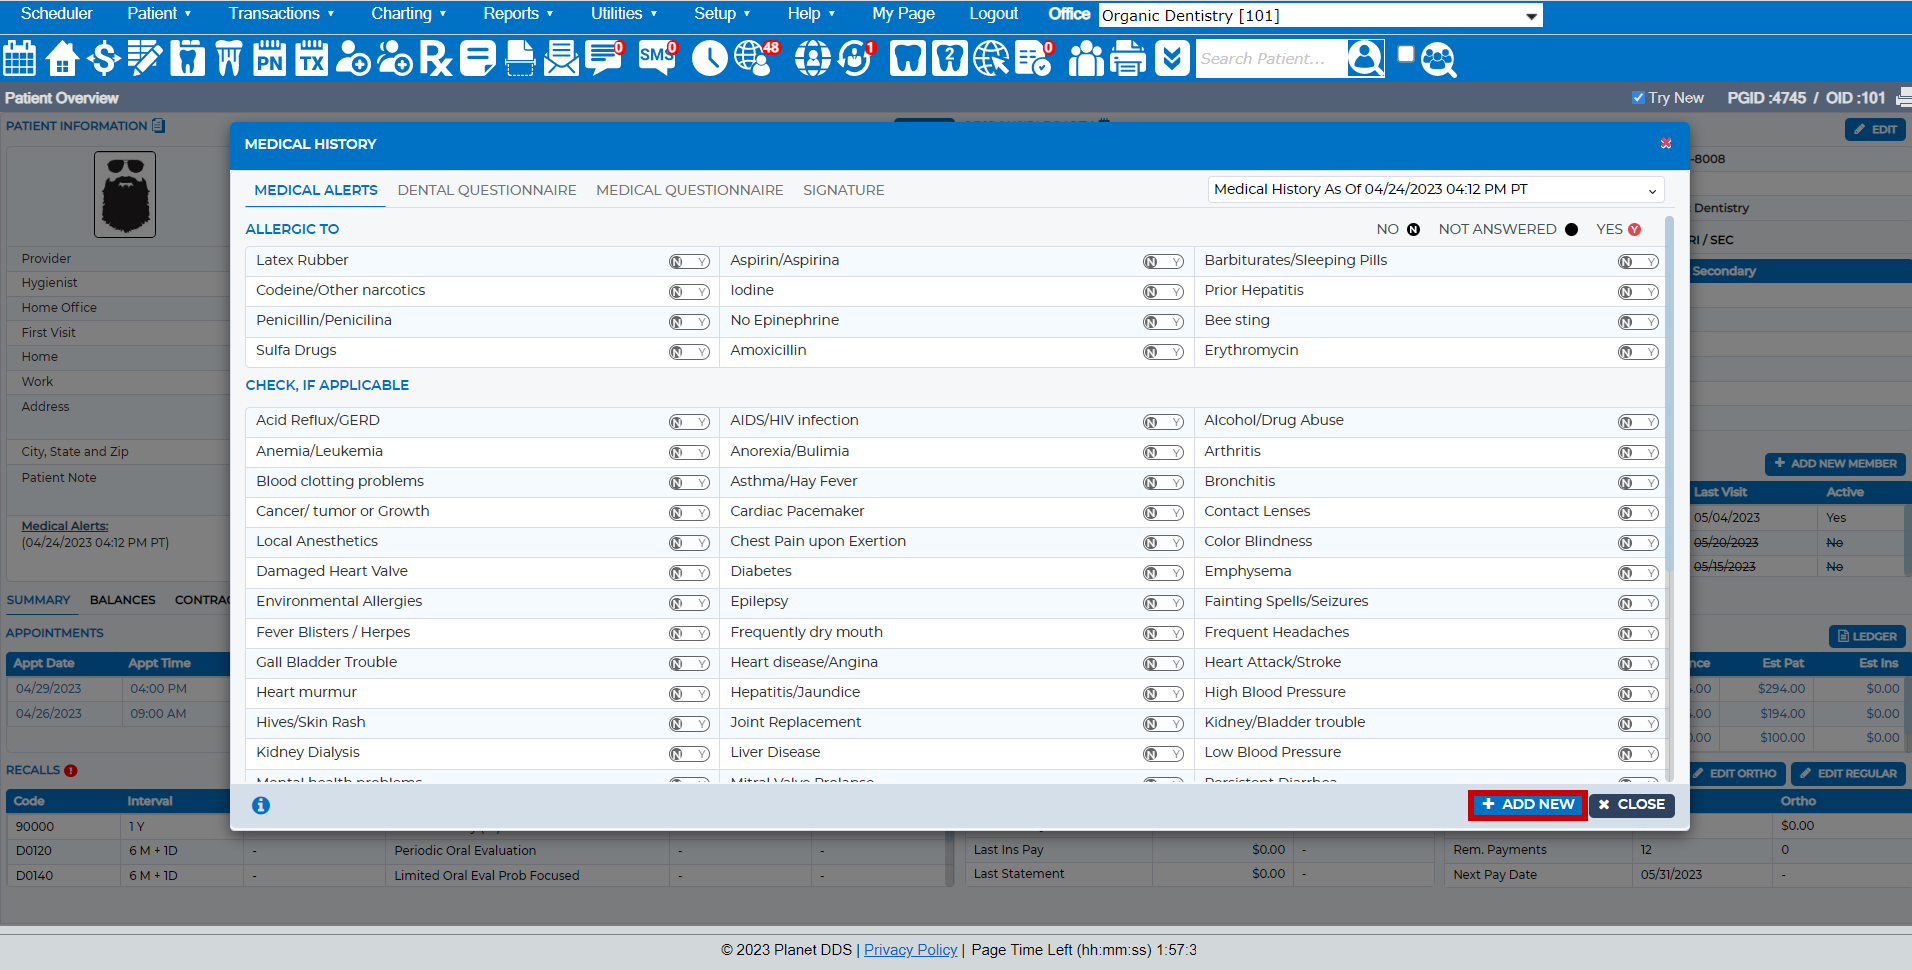The image size is (1912, 970).
Task: Open the Transactions menu
Action: pyautogui.click(x=281, y=13)
